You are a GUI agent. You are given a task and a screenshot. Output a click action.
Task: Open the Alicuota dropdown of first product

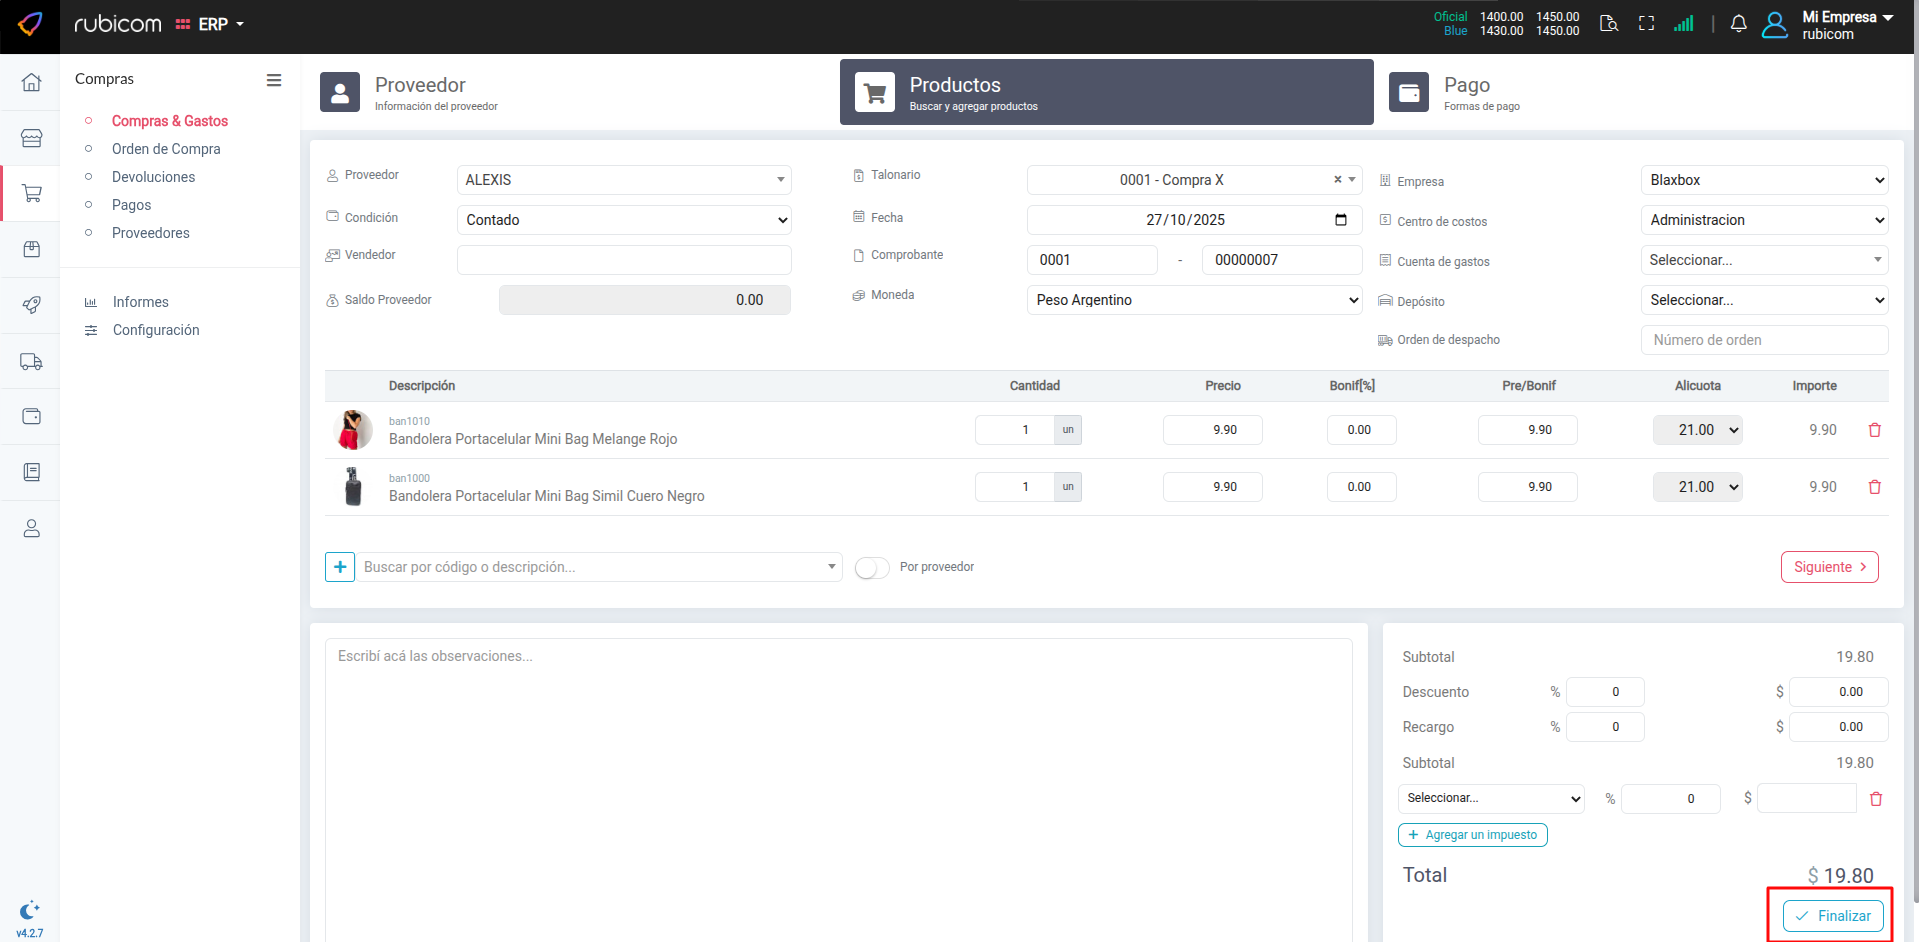pos(1697,430)
